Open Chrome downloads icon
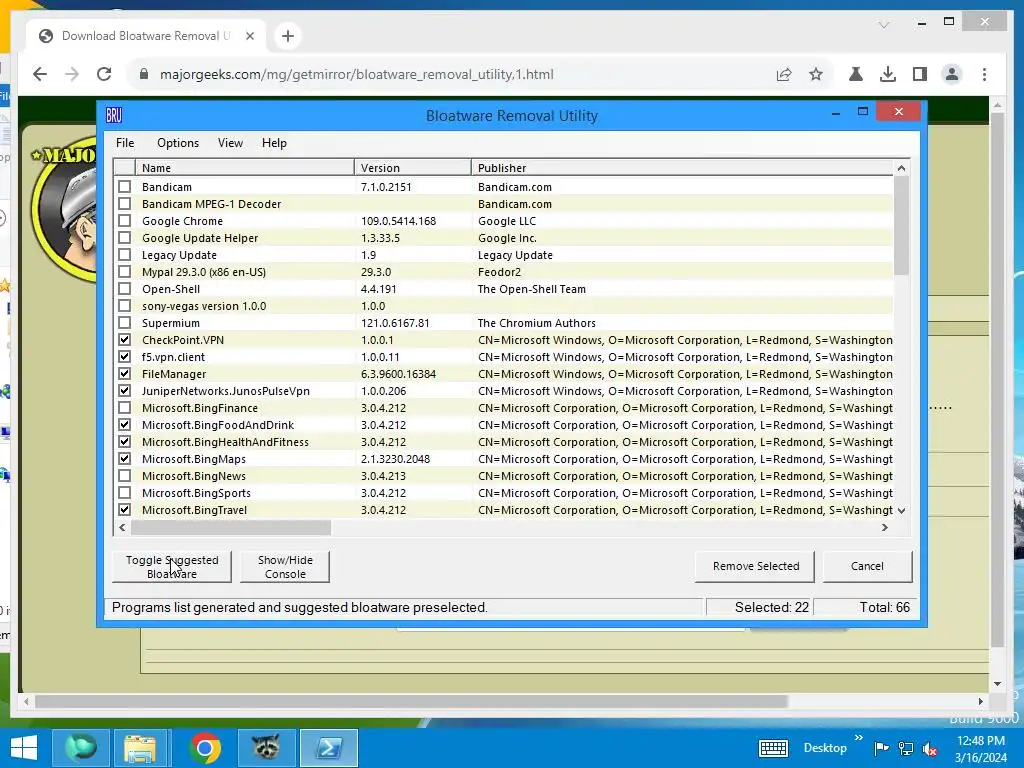 (888, 74)
